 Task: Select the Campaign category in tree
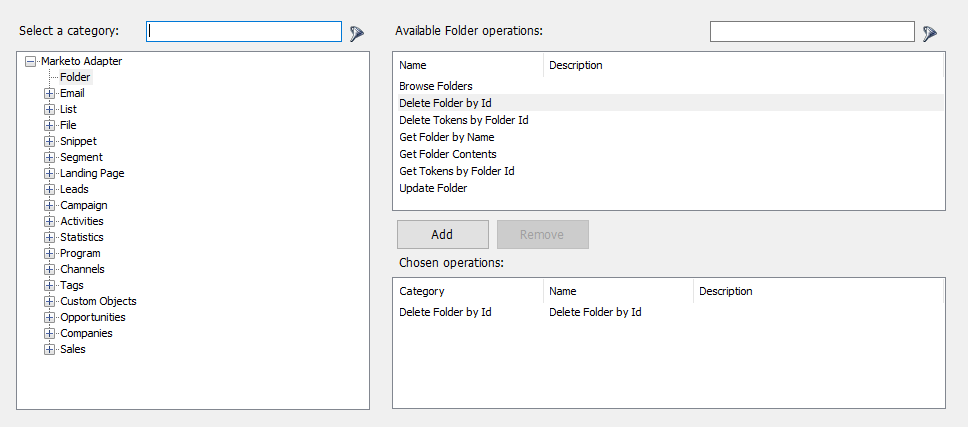[x=83, y=205]
